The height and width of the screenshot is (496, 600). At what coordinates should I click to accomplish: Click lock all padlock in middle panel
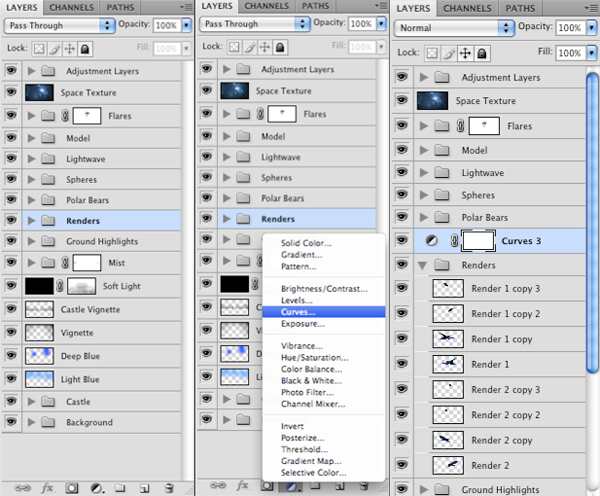coord(280,47)
